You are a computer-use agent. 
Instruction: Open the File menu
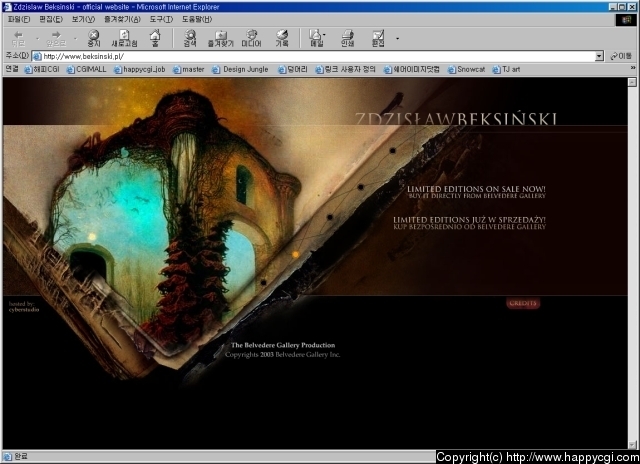click(19, 19)
